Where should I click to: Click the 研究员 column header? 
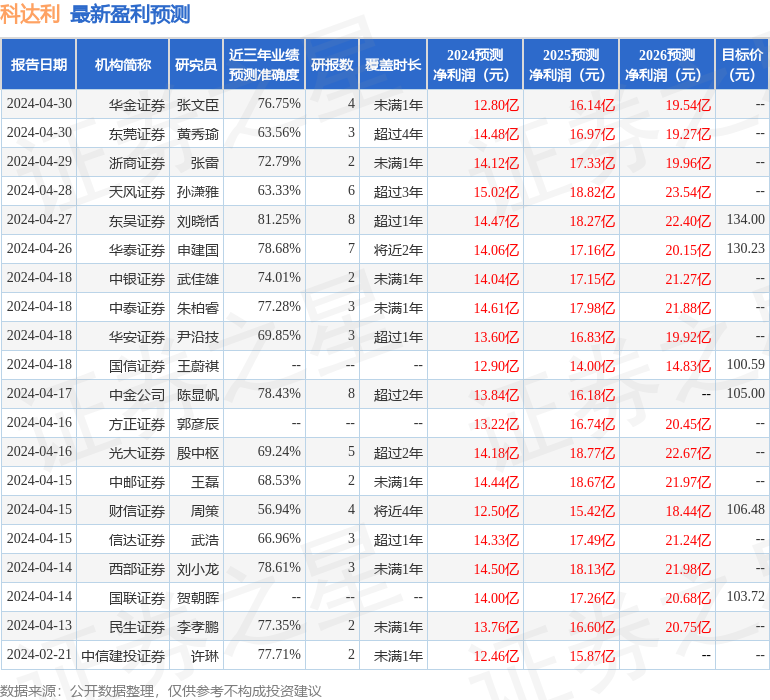196,64
